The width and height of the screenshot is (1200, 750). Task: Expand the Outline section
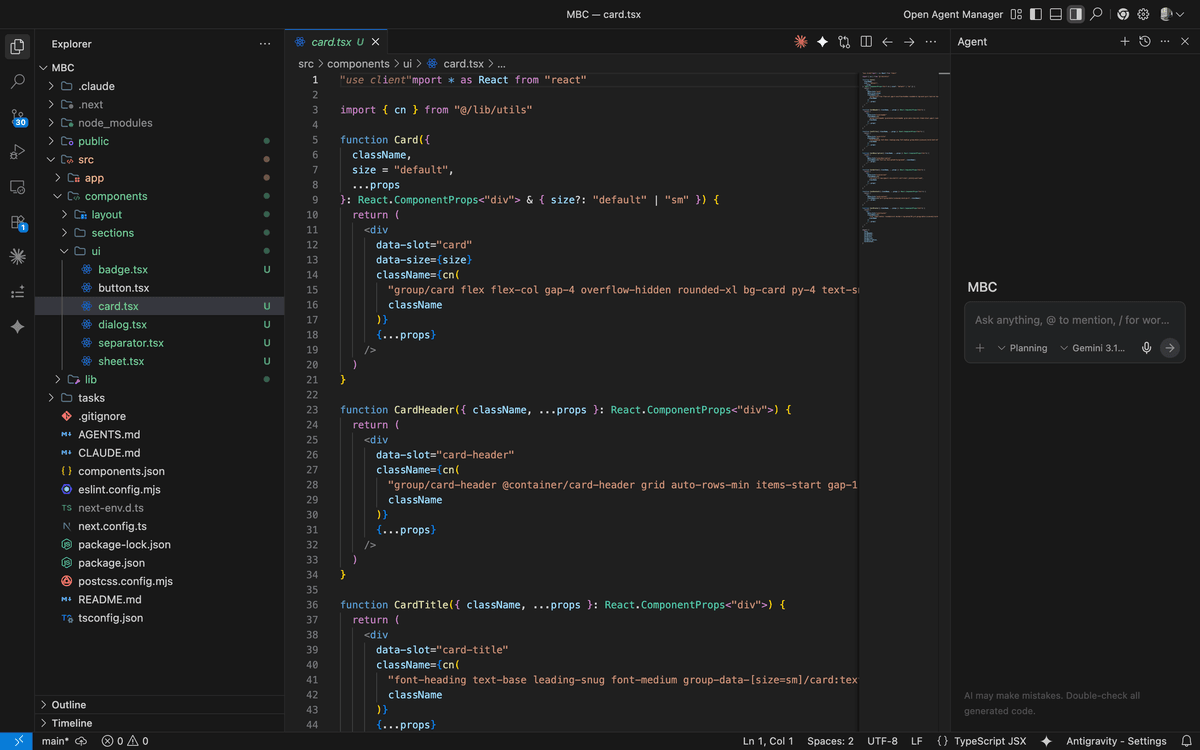(x=69, y=705)
